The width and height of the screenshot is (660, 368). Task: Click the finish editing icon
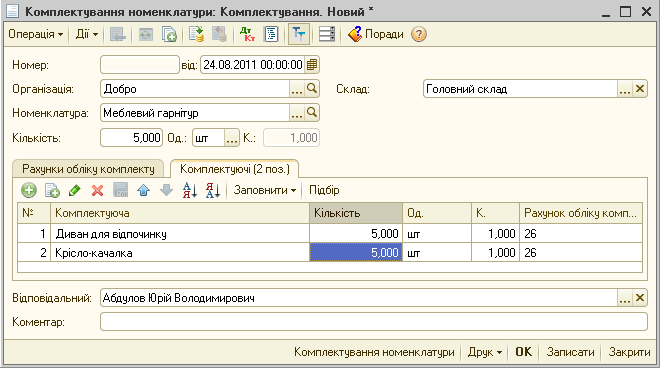120,190
